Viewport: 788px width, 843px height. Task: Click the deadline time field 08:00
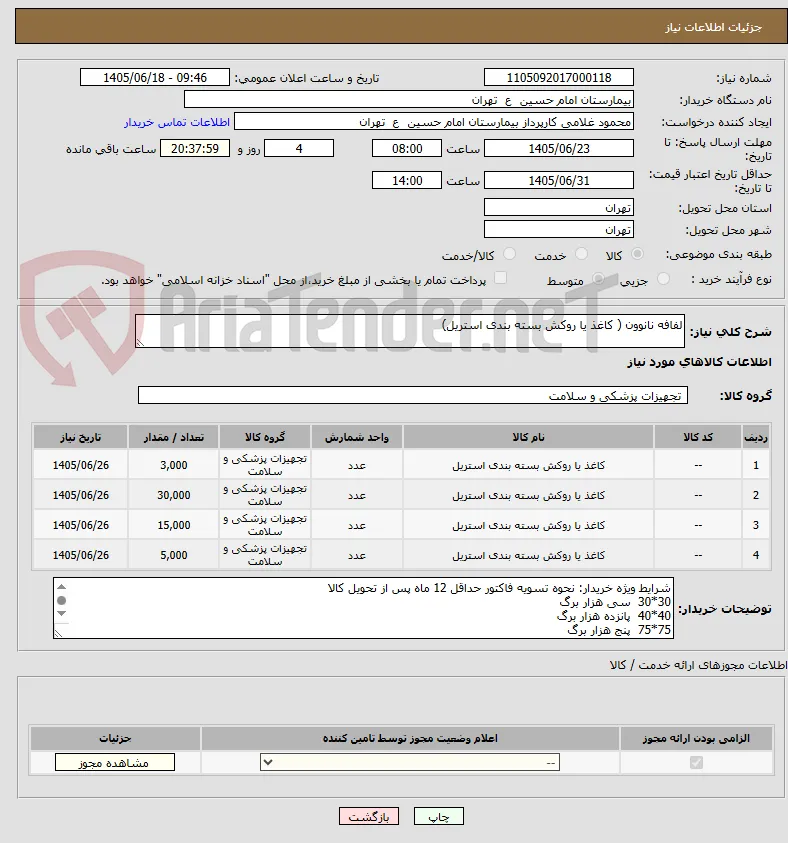pos(406,148)
